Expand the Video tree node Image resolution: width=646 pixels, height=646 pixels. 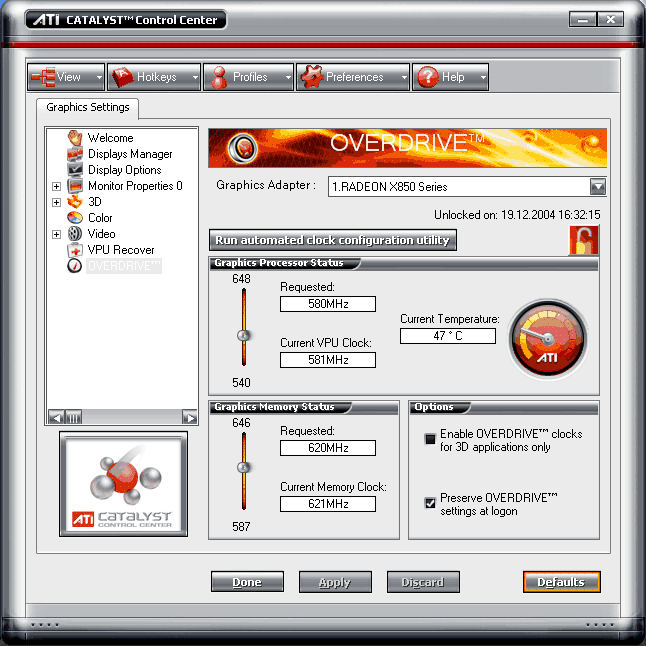point(56,234)
